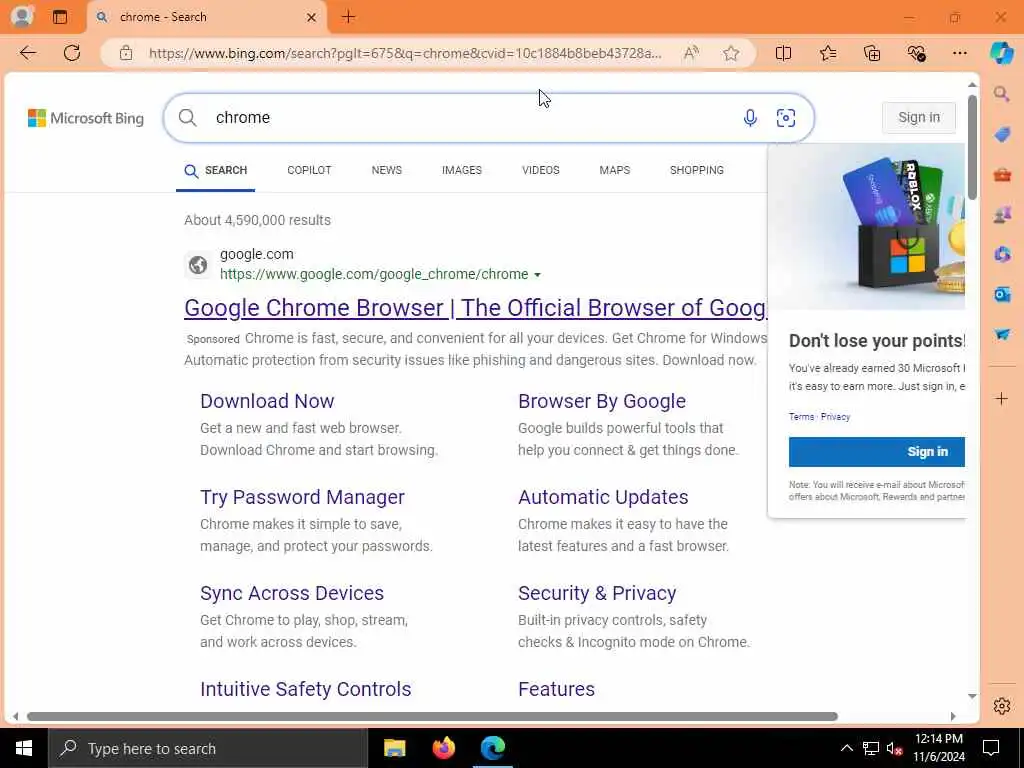Open visual search camera icon
Screen dimensions: 1024x768
[786, 118]
